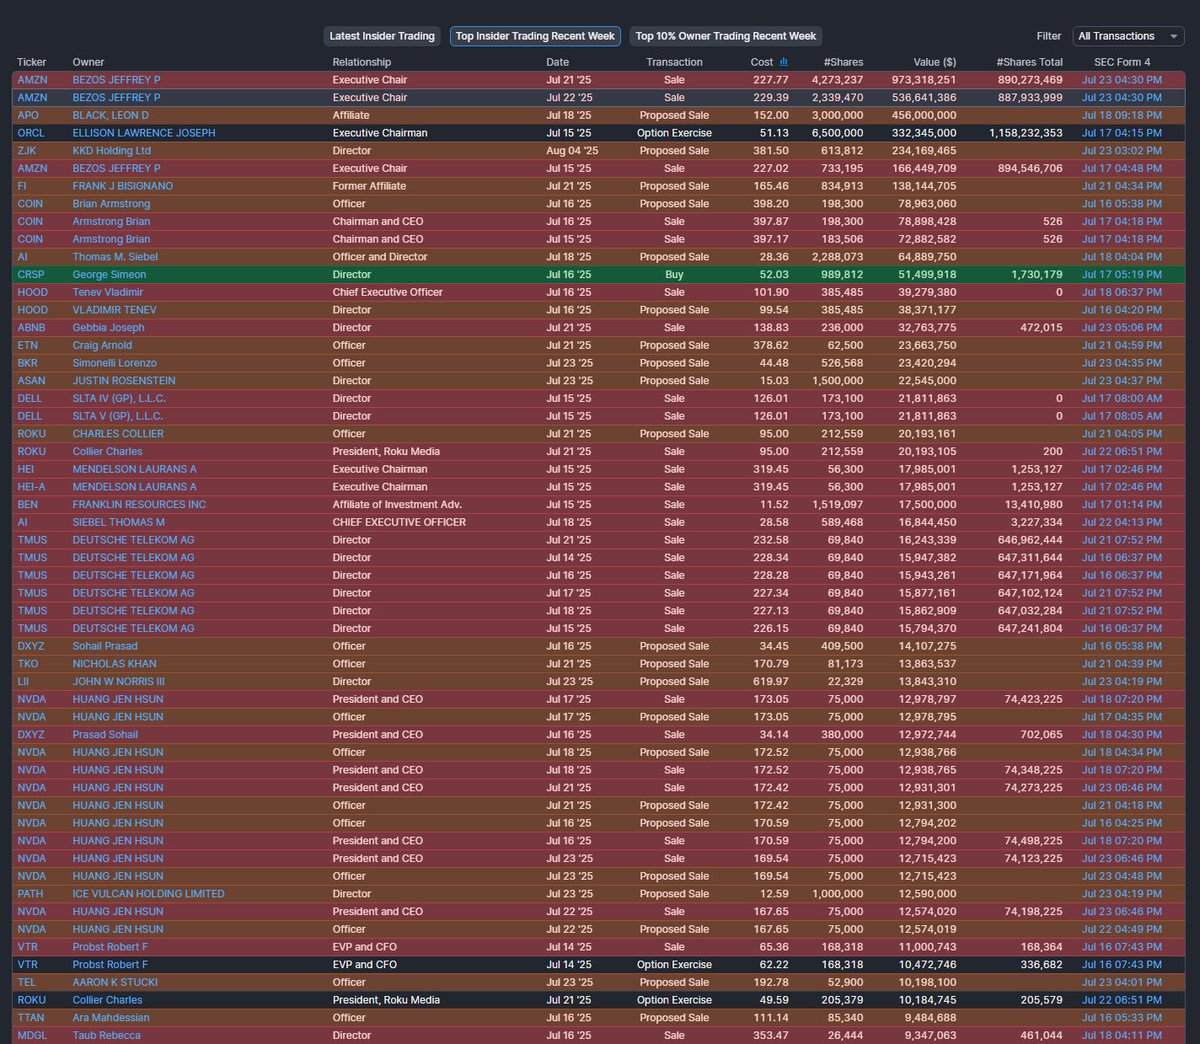Open SEC filing Jul 17 01:14 PM
The image size is (1200, 1044).
click(1122, 505)
